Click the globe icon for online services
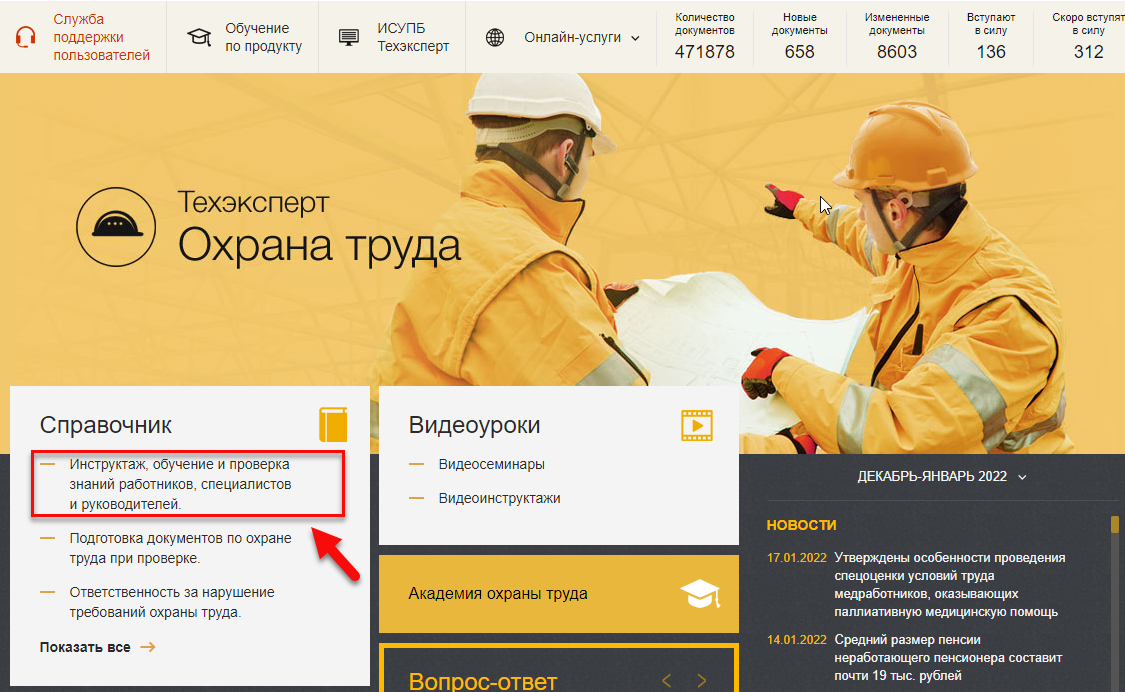The image size is (1125, 692). click(x=495, y=37)
